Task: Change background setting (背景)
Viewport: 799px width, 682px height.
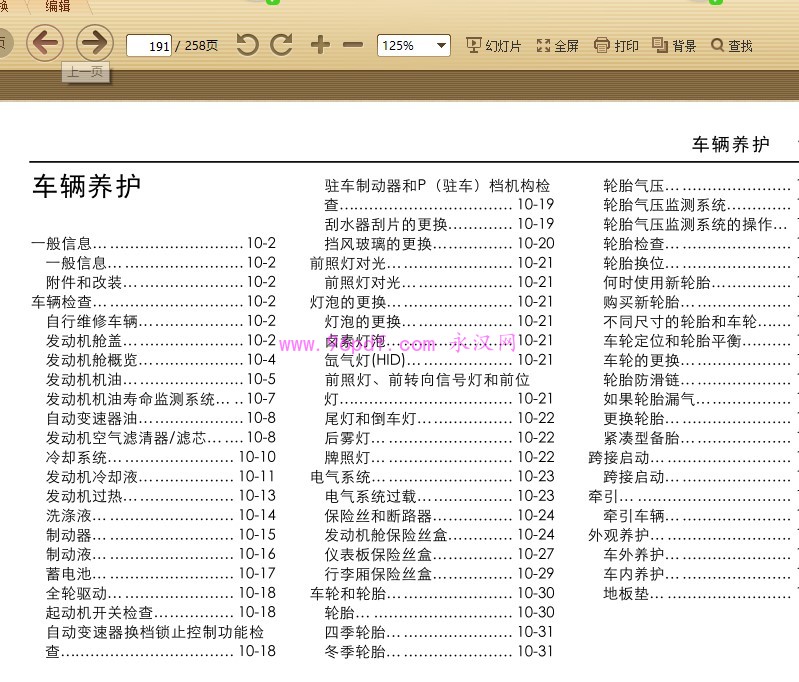Action: tap(674, 46)
